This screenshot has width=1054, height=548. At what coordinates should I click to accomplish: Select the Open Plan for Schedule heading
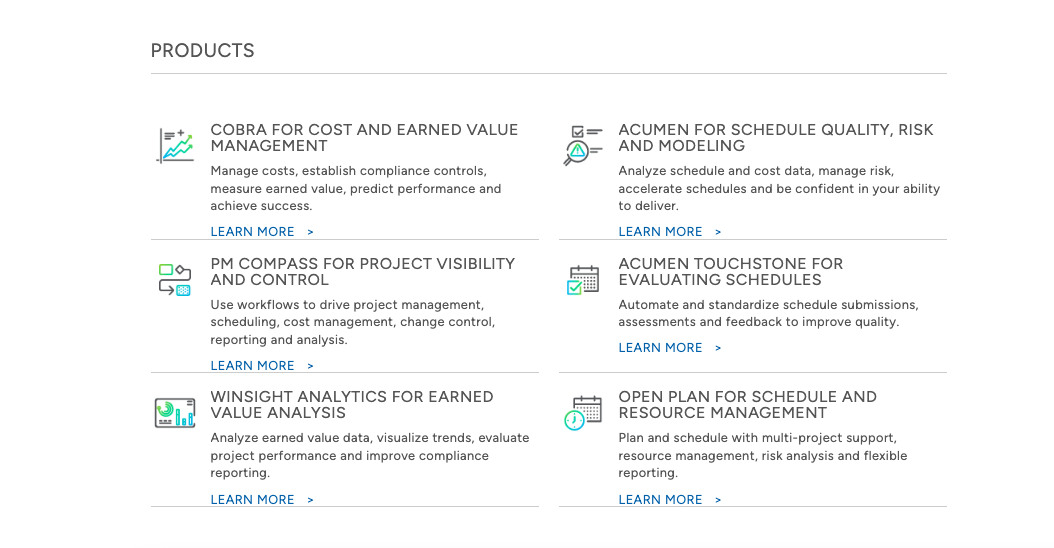tap(747, 405)
